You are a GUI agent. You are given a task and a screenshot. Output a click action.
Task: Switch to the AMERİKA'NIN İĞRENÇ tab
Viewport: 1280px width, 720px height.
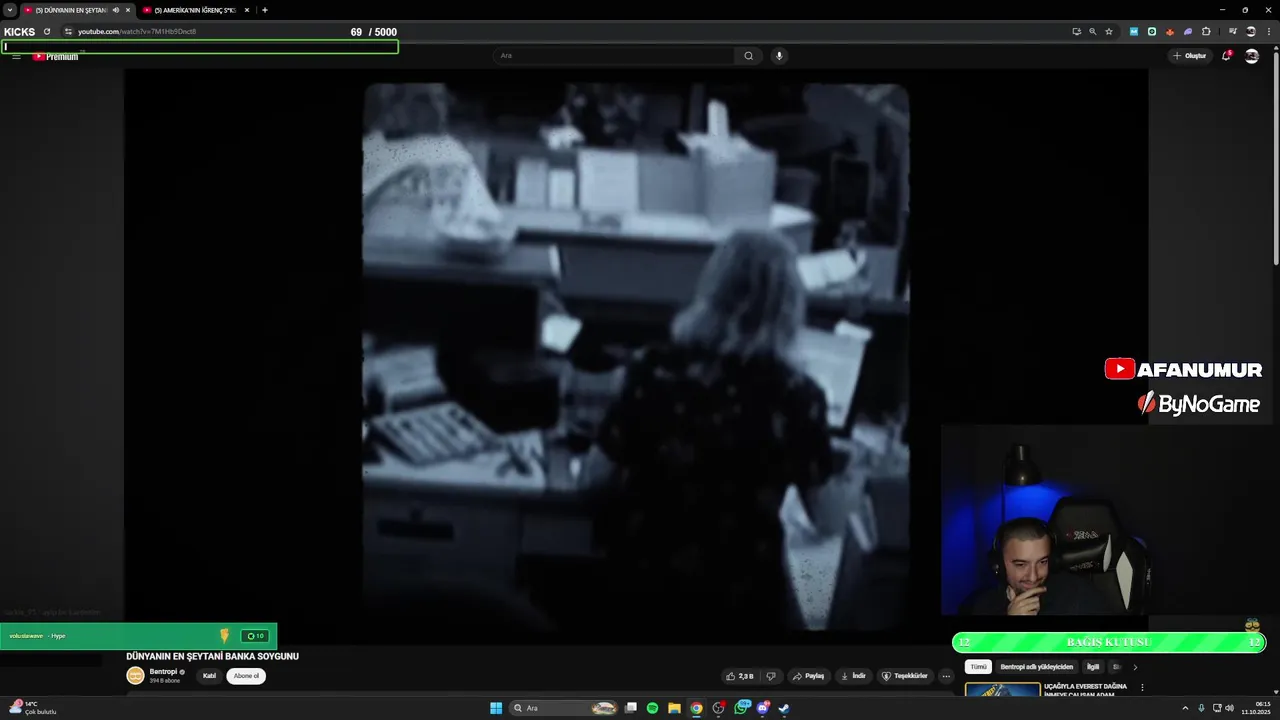click(195, 10)
